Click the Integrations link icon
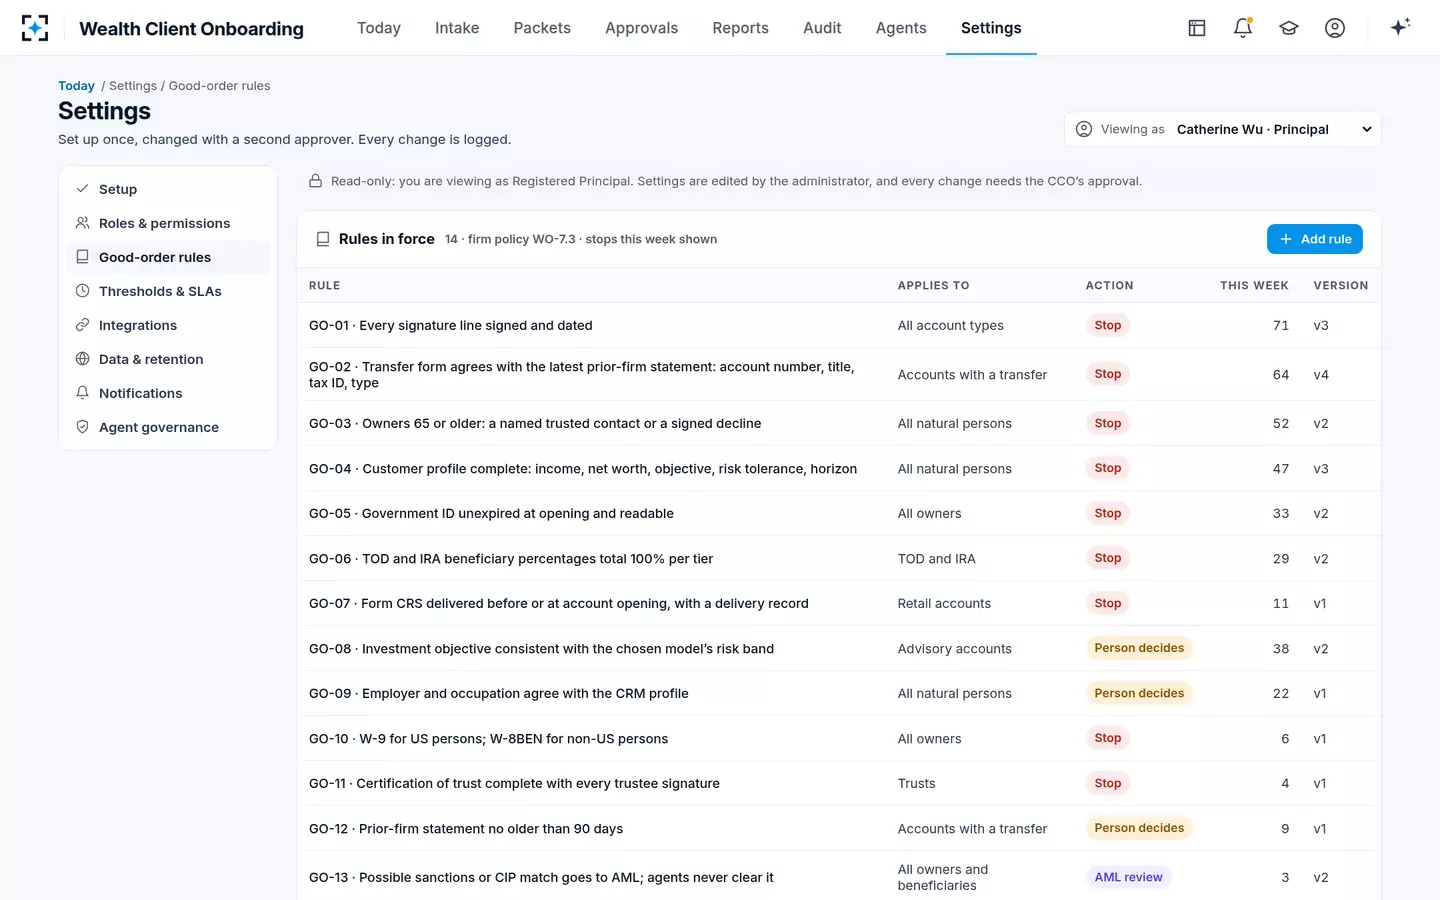Image resolution: width=1440 pixels, height=900 pixels. (83, 325)
